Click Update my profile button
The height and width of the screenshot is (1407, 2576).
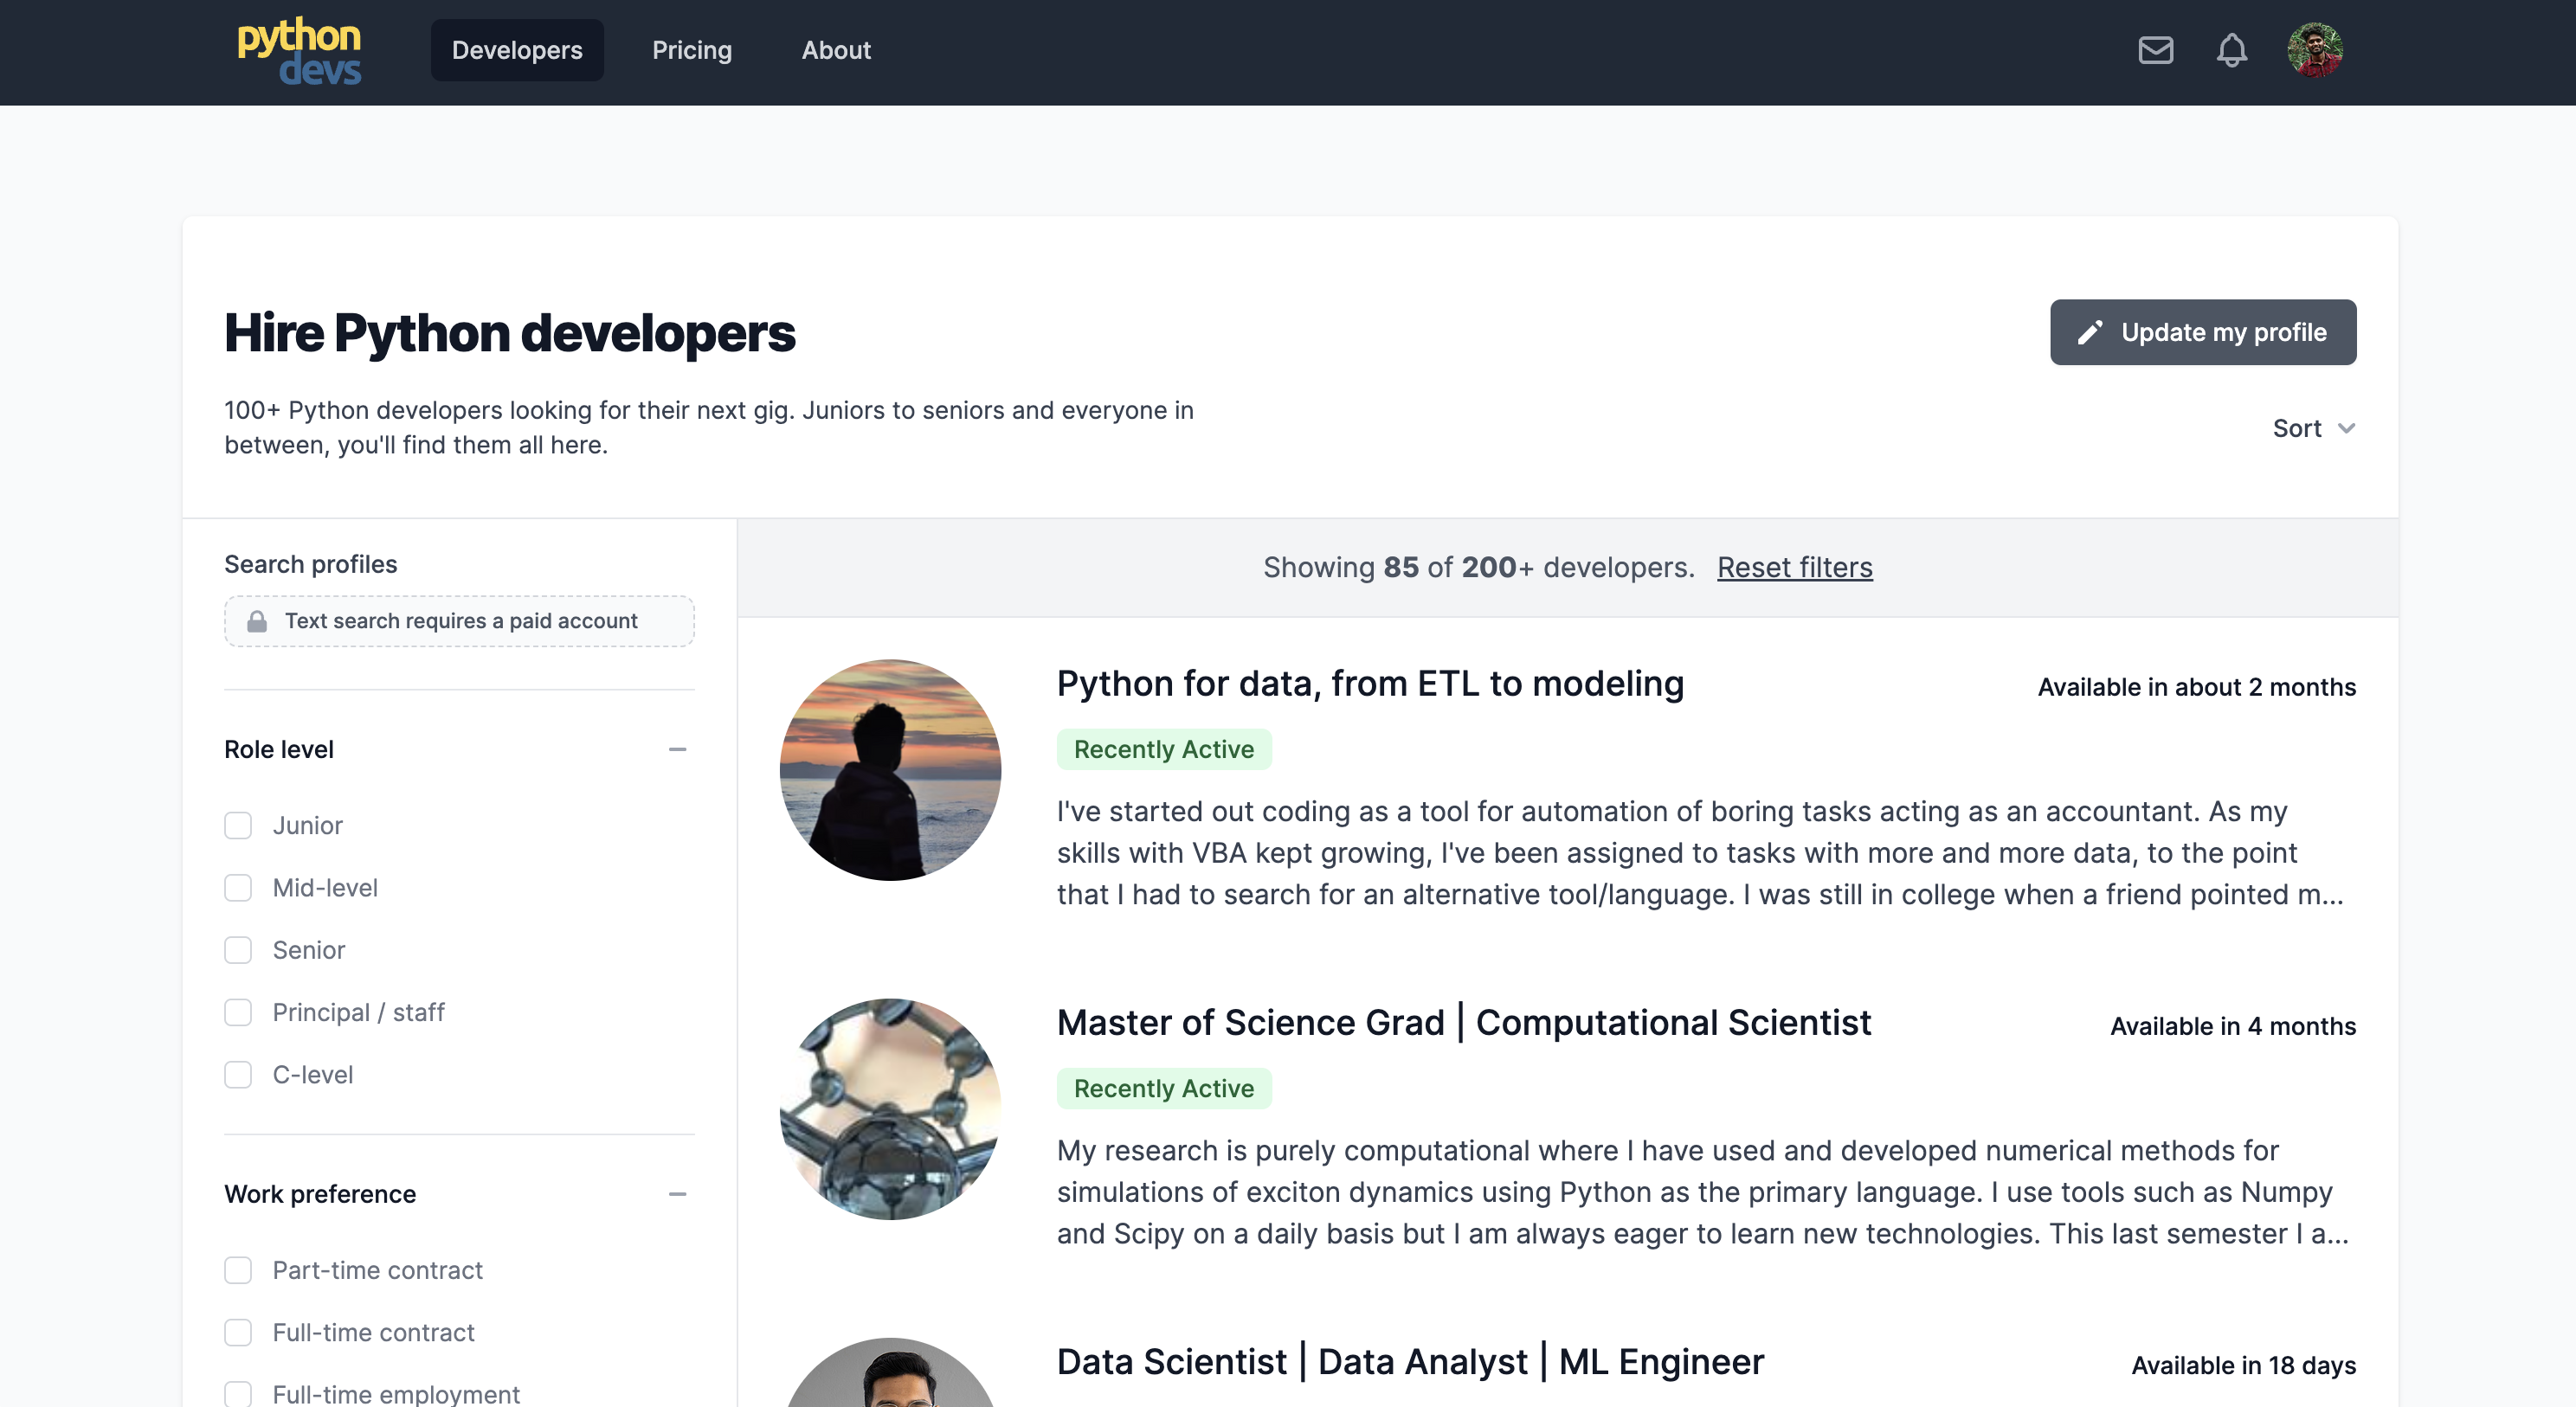click(x=2203, y=332)
